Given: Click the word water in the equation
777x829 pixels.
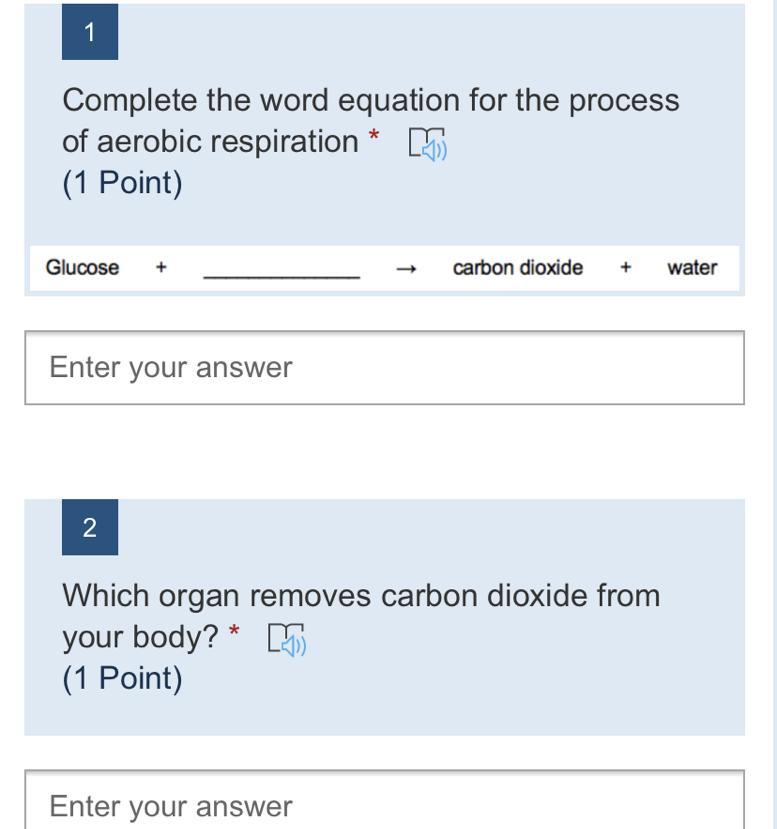Looking at the screenshot, I should (692, 268).
